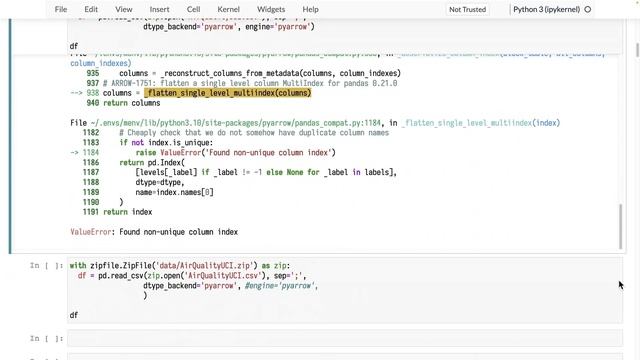Click the In [ ]: prompt of empty cell

coord(46,338)
